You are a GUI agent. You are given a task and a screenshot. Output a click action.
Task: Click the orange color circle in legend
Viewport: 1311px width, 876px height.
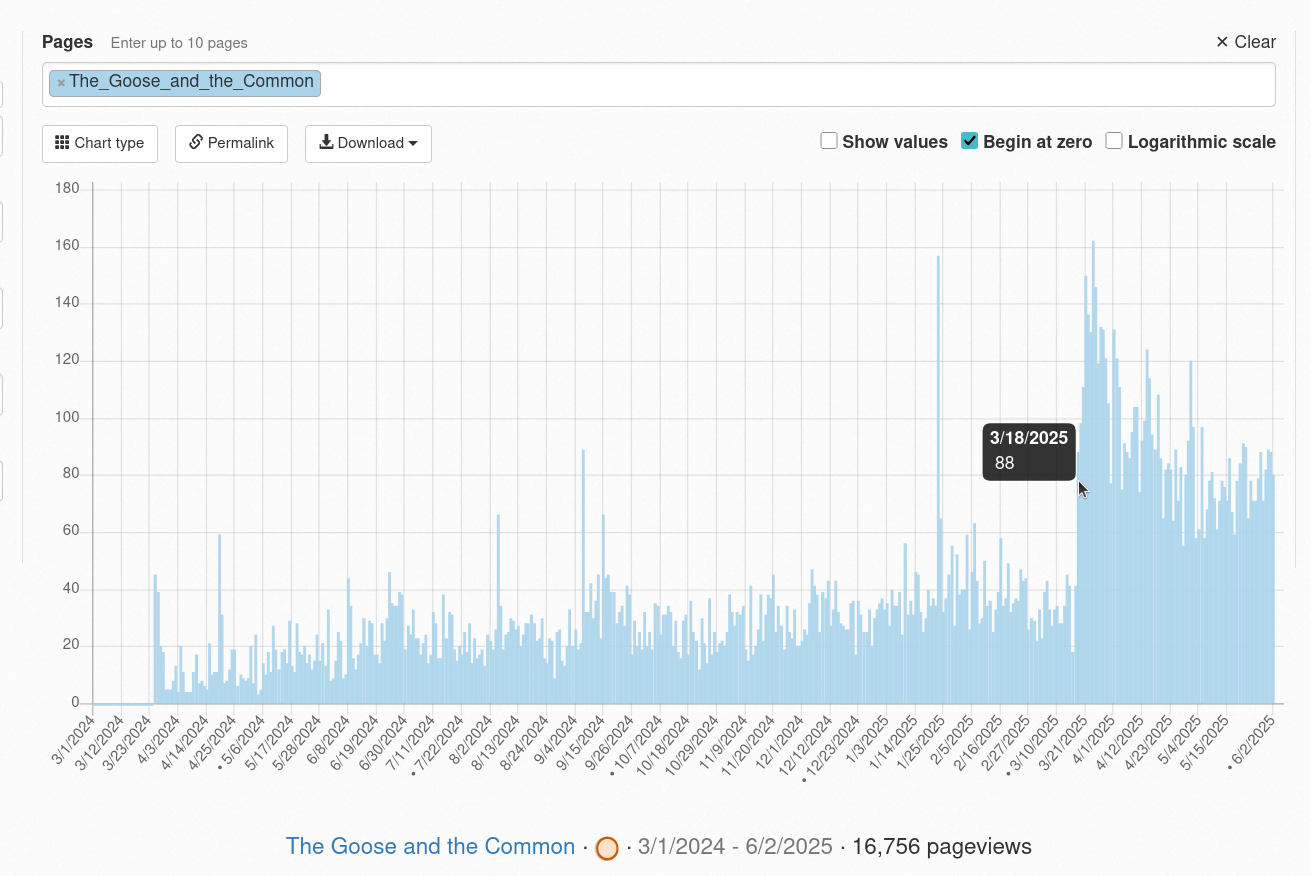point(606,848)
